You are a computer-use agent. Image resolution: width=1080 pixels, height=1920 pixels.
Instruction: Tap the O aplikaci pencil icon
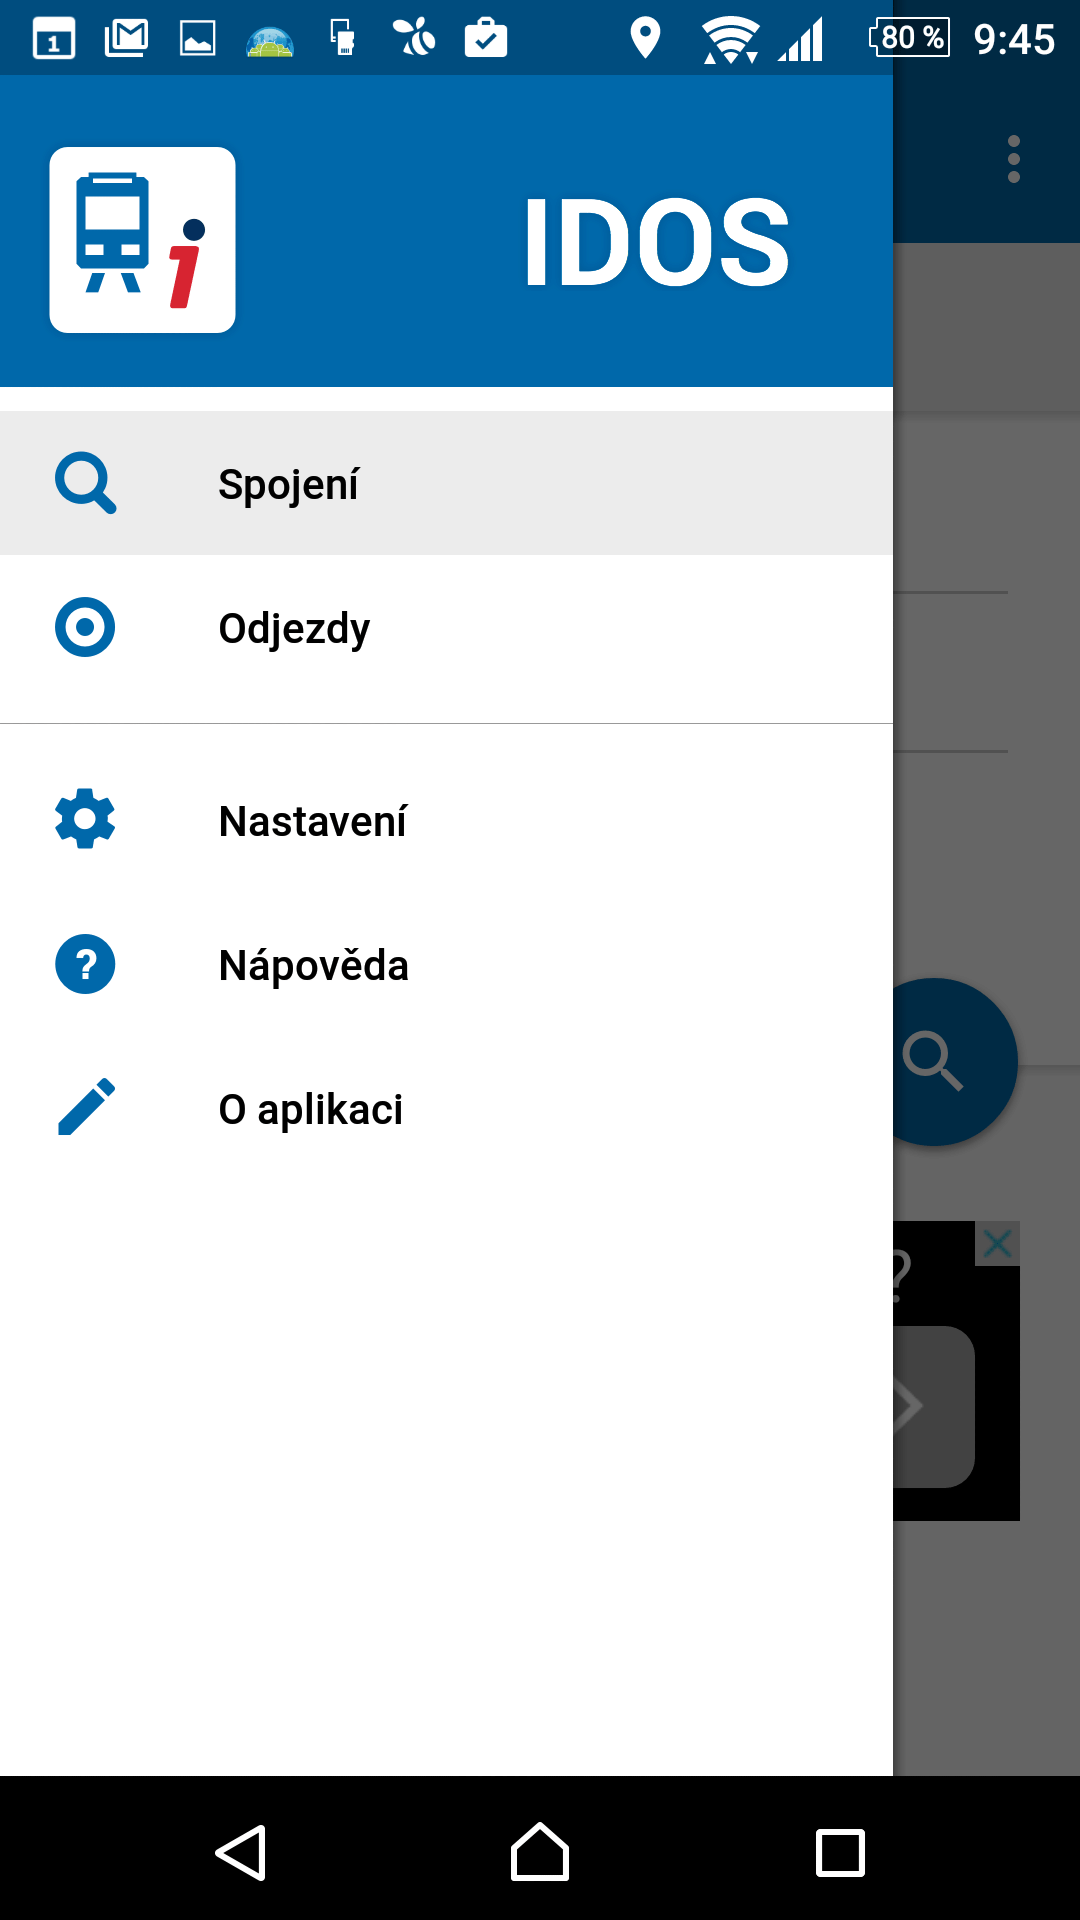pos(86,1107)
